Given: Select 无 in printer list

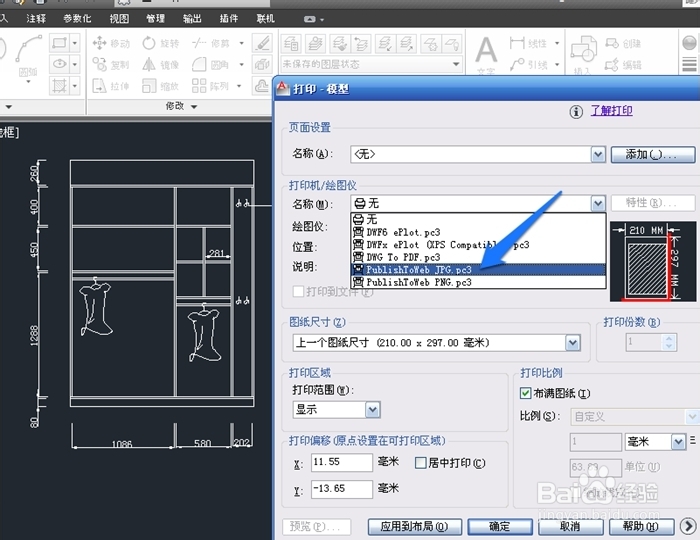Looking at the screenshot, I should click(478, 219).
